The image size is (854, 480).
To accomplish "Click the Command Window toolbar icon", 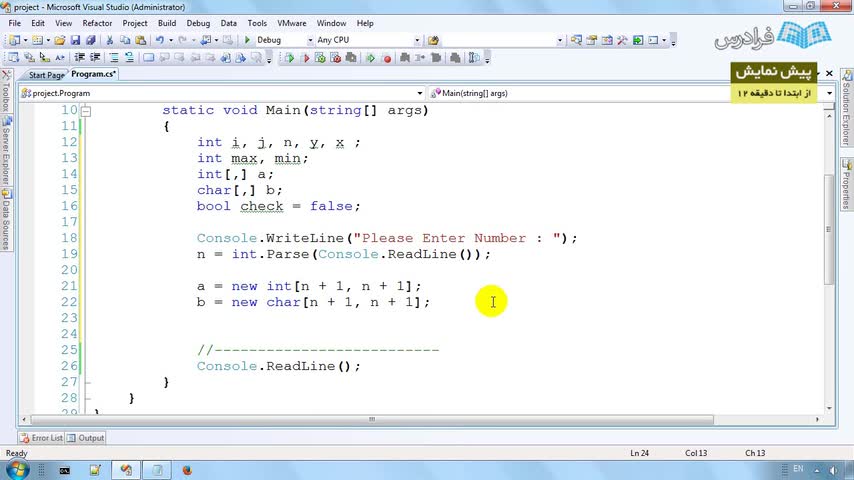I will pyautogui.click(x=653, y=40).
